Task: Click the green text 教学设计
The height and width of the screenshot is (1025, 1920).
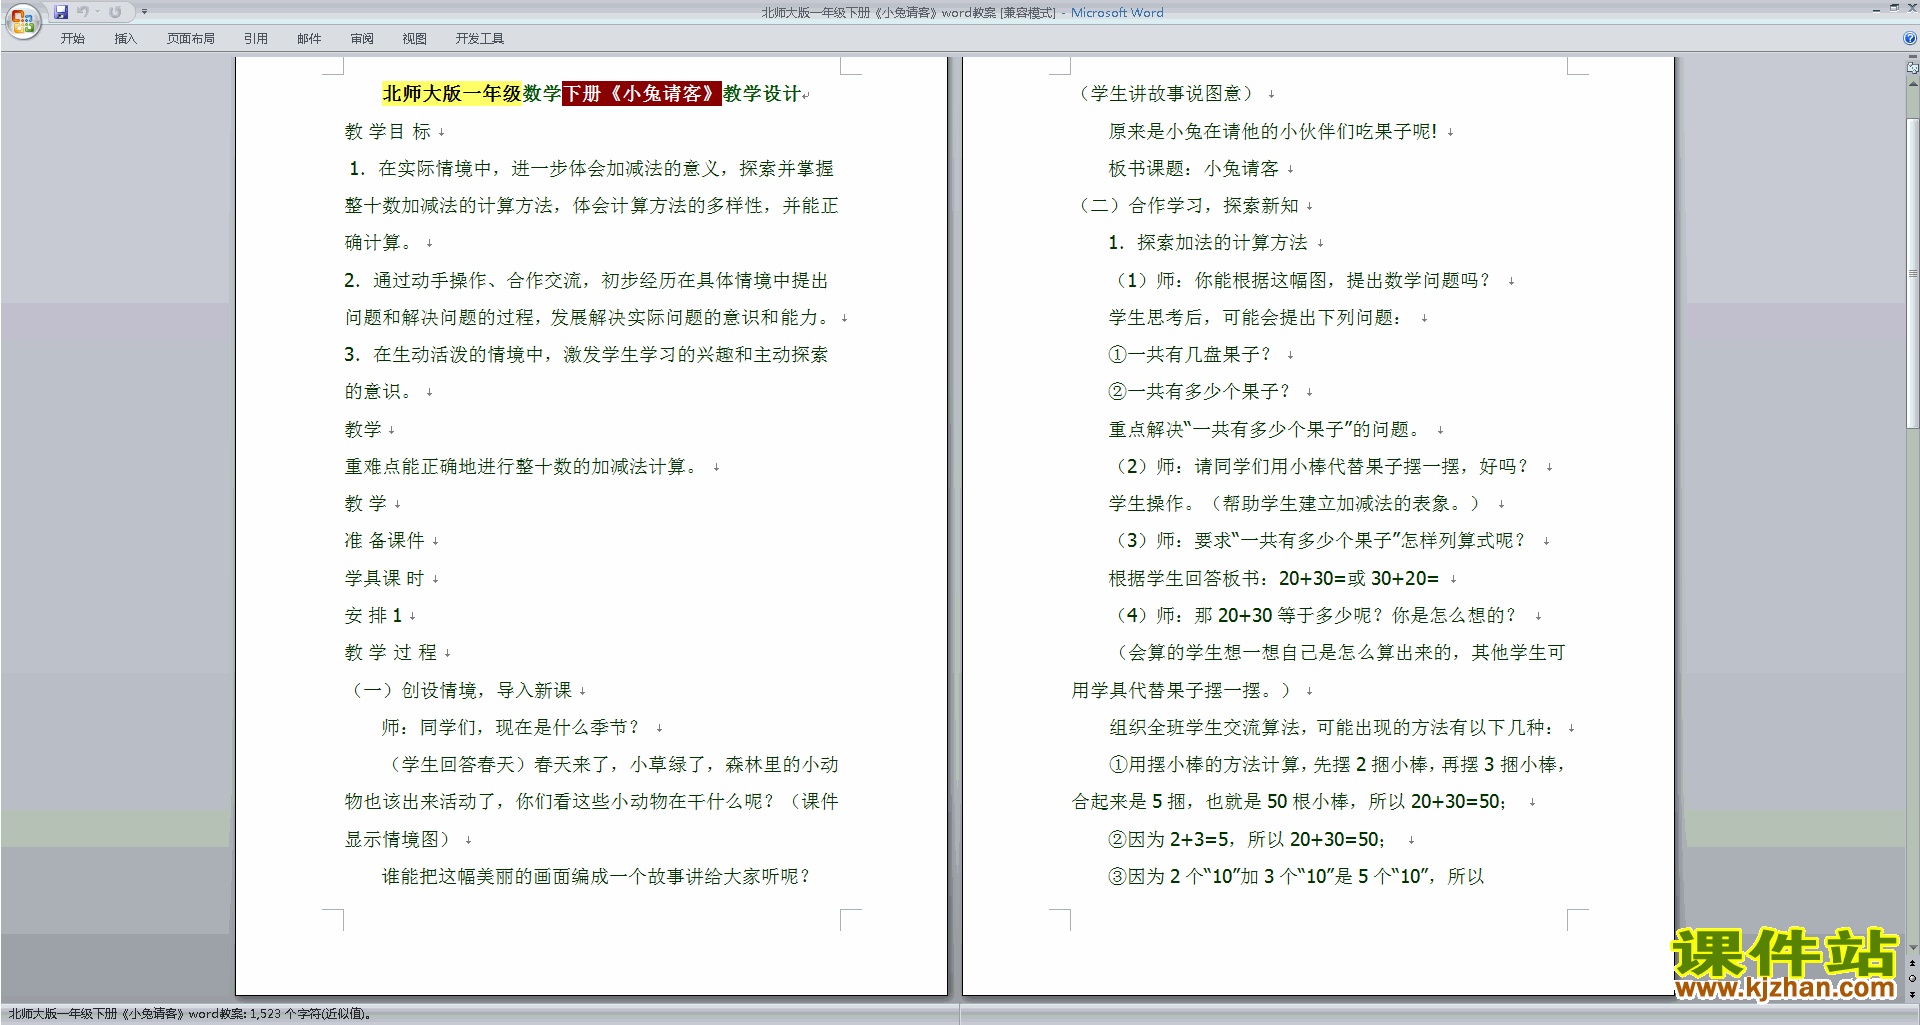Action: pos(762,93)
